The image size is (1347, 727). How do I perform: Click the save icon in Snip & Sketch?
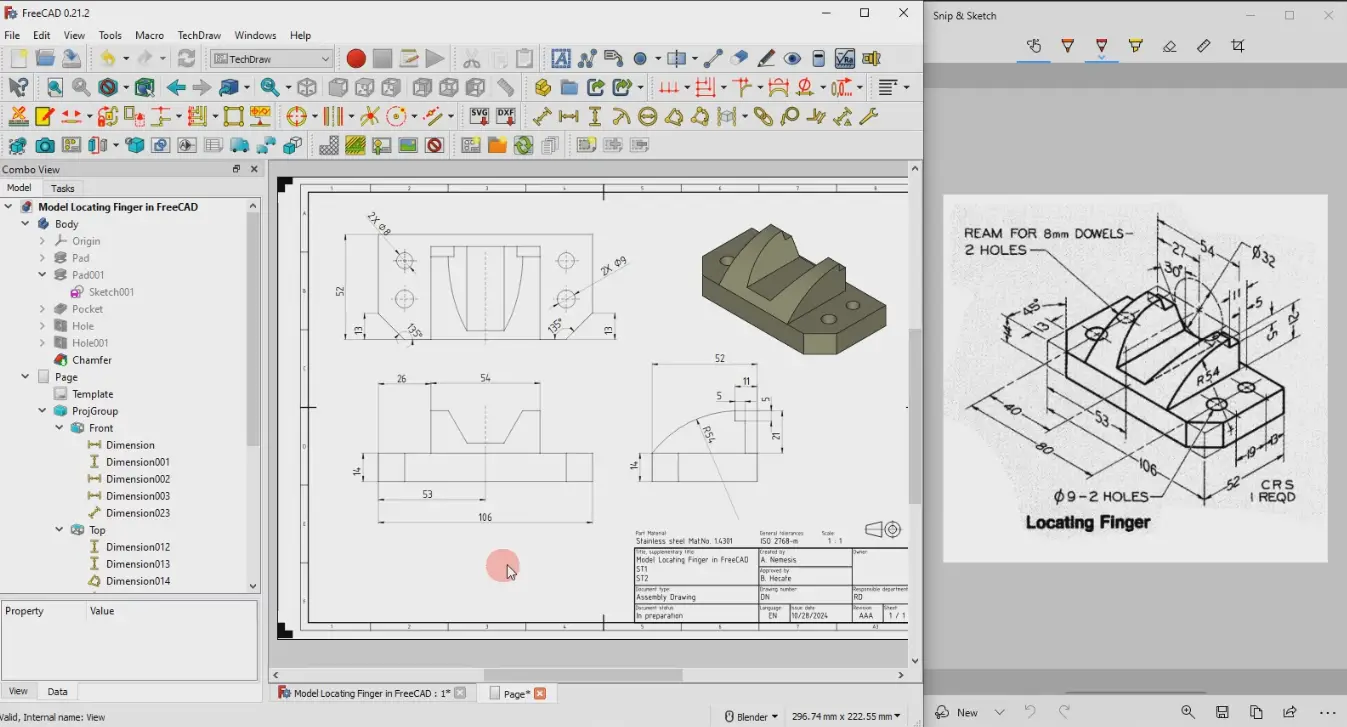(x=1222, y=712)
